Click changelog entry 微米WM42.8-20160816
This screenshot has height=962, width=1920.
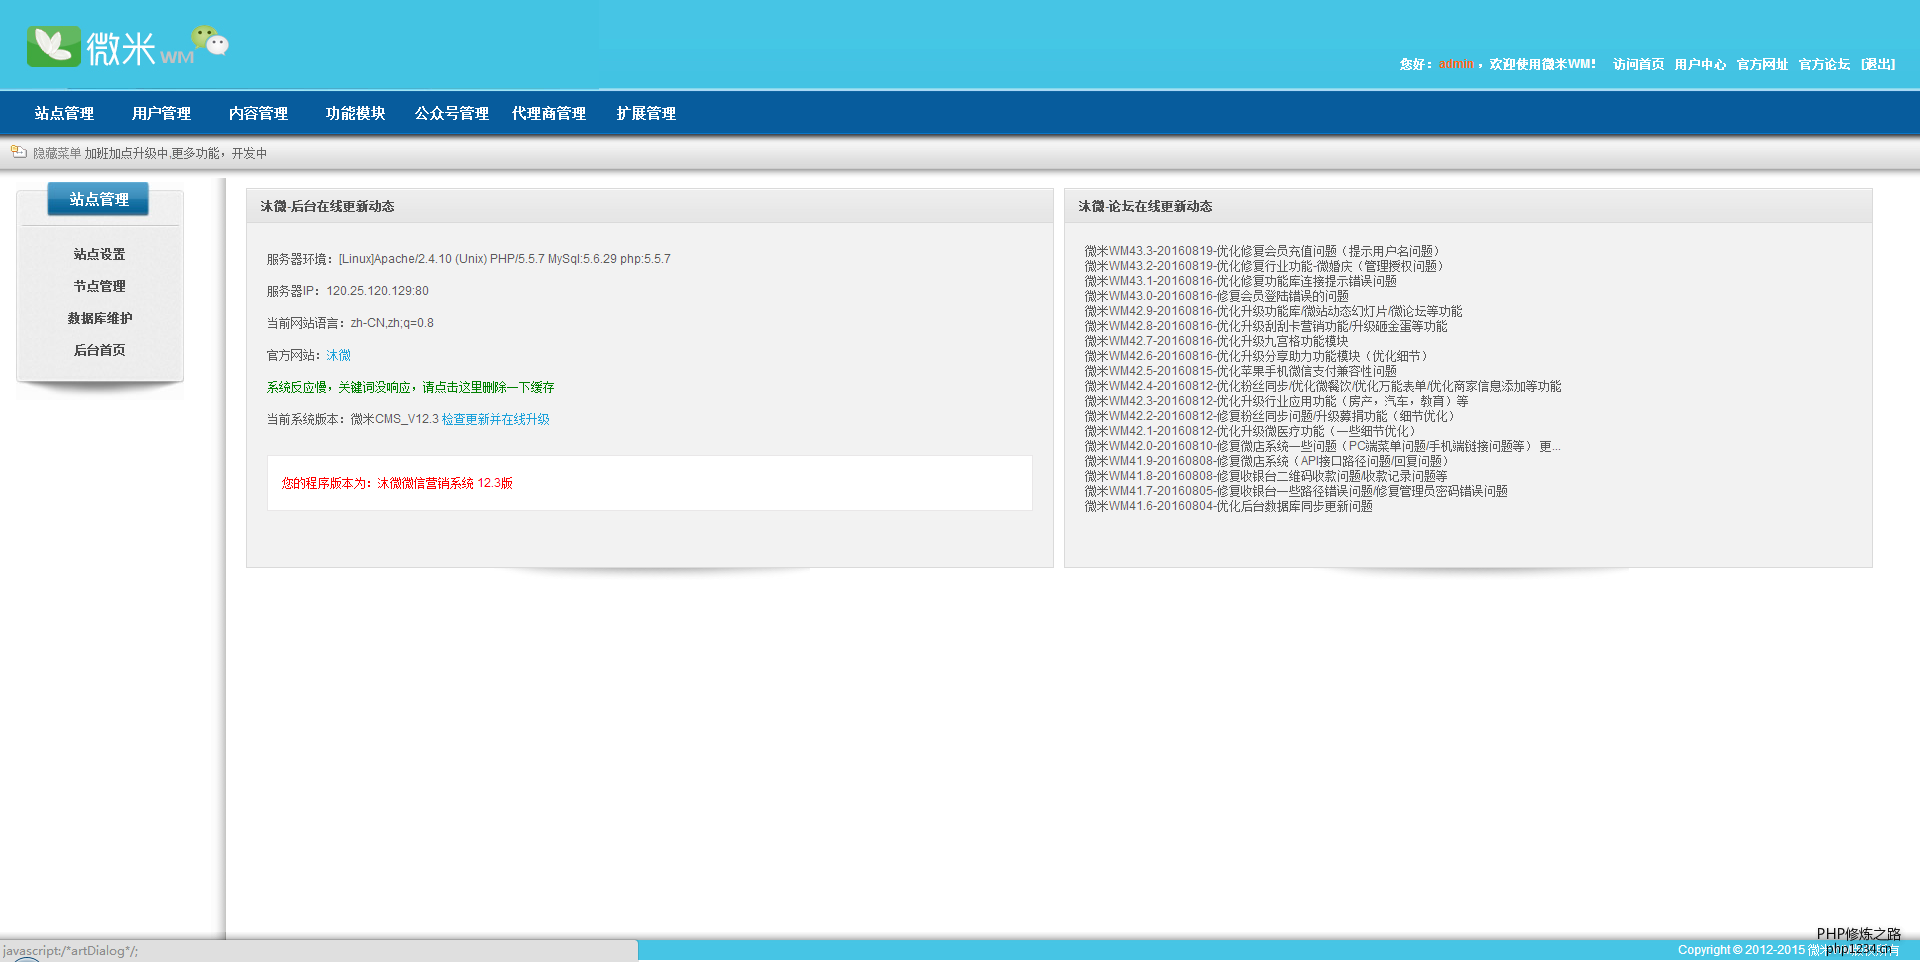pyautogui.click(x=1266, y=326)
